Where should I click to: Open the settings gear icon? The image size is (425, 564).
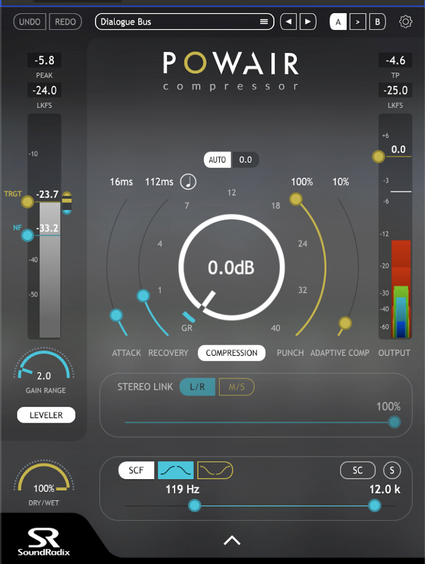click(x=406, y=22)
